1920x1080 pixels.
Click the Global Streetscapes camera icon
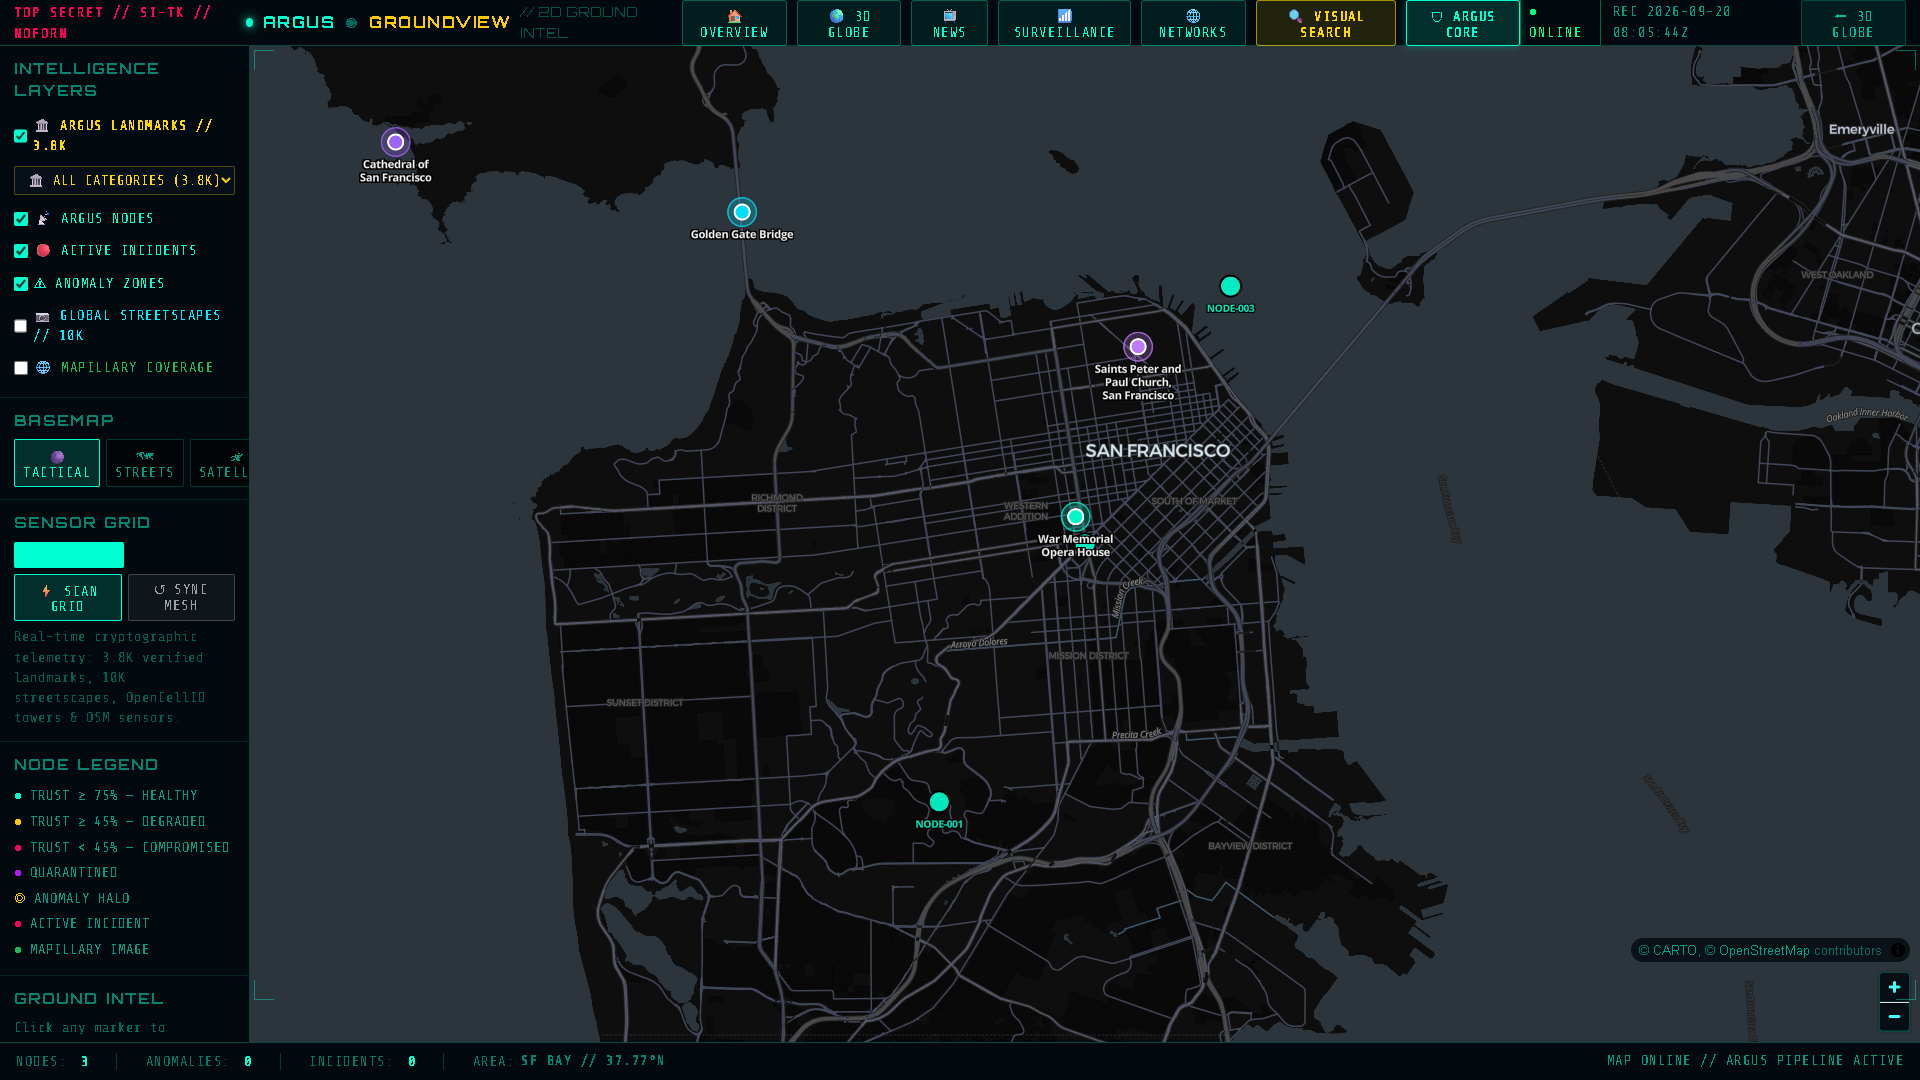point(42,316)
